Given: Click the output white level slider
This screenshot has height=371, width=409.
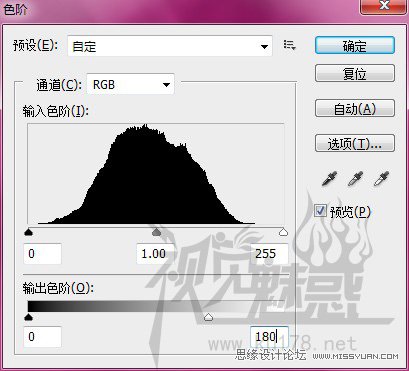Looking at the screenshot, I should tap(208, 317).
